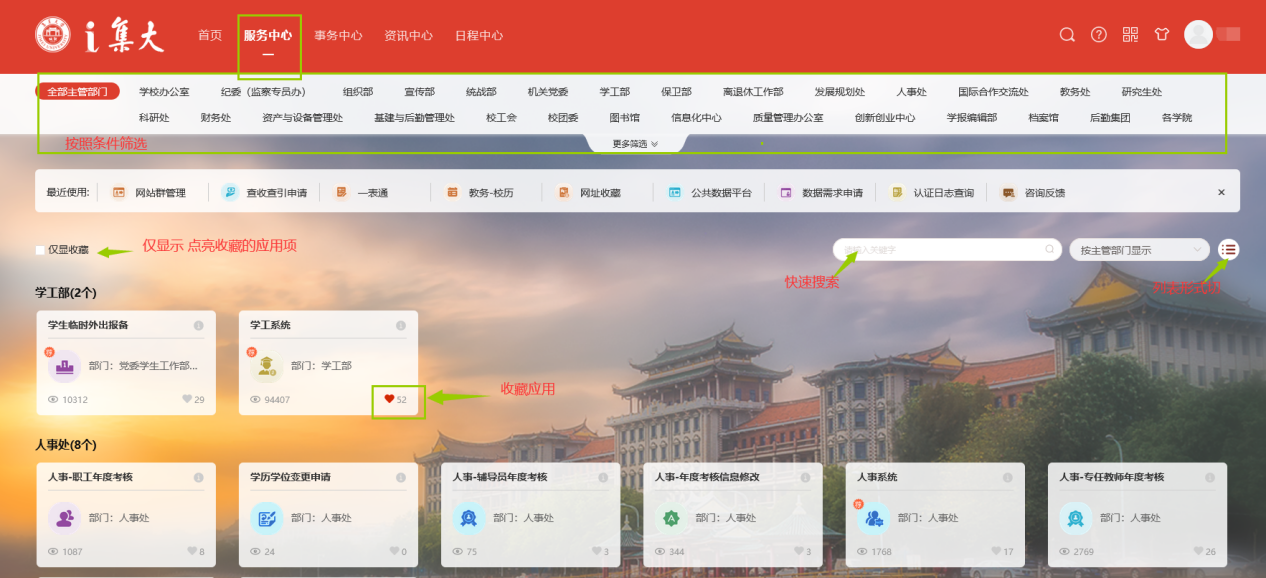Close the 最近使用 recent bar
Image resolution: width=1266 pixels, height=578 pixels.
pyautogui.click(x=1221, y=192)
